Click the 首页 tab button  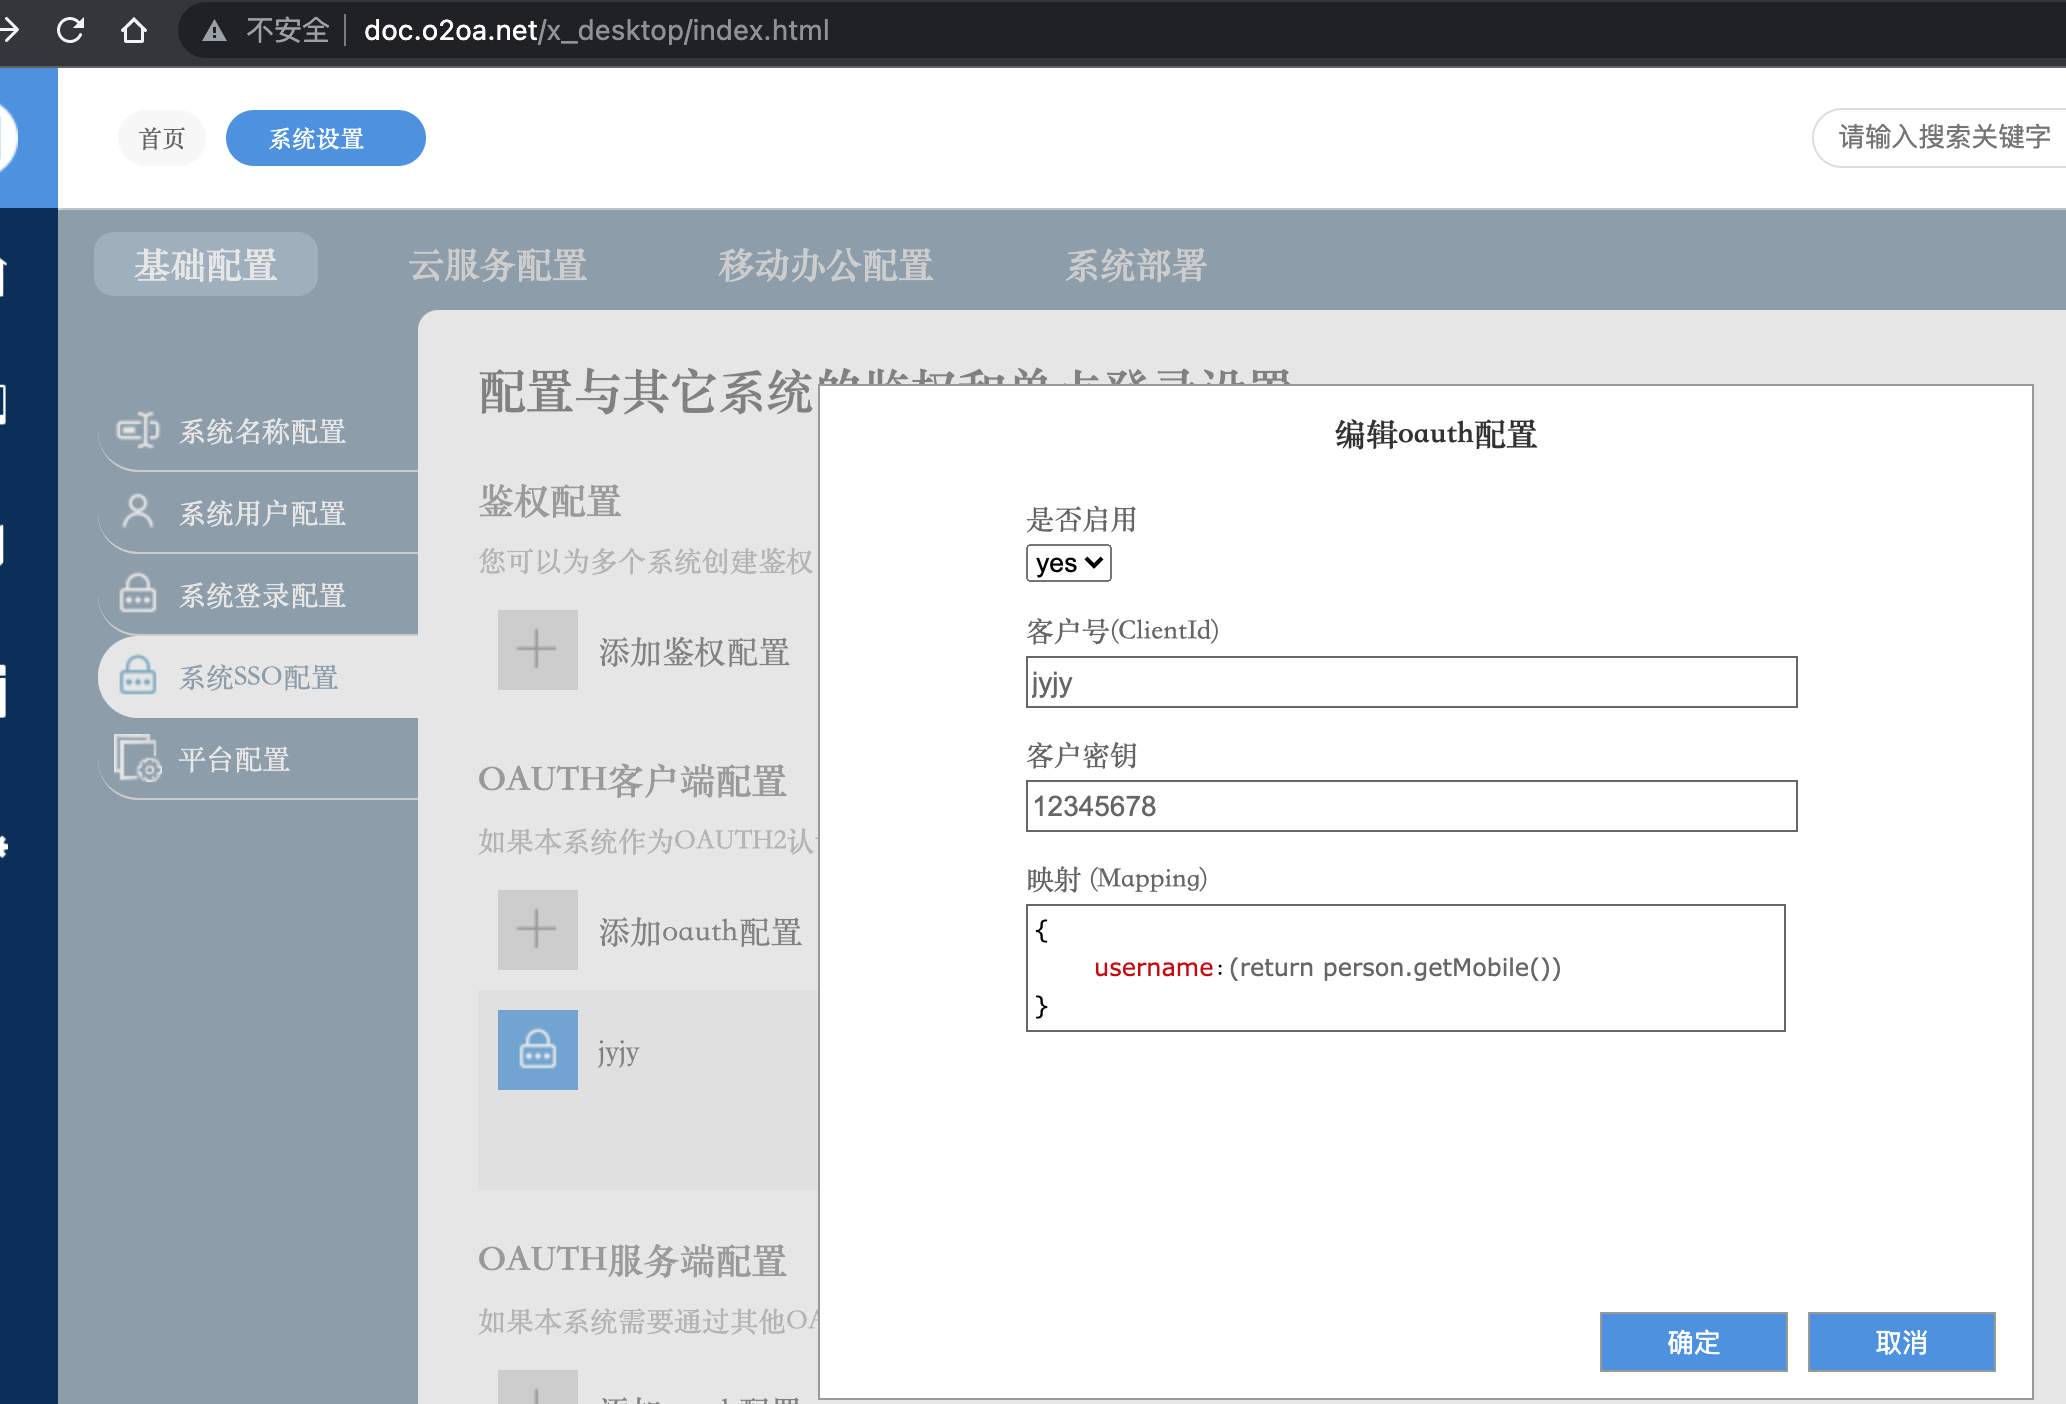tap(162, 138)
